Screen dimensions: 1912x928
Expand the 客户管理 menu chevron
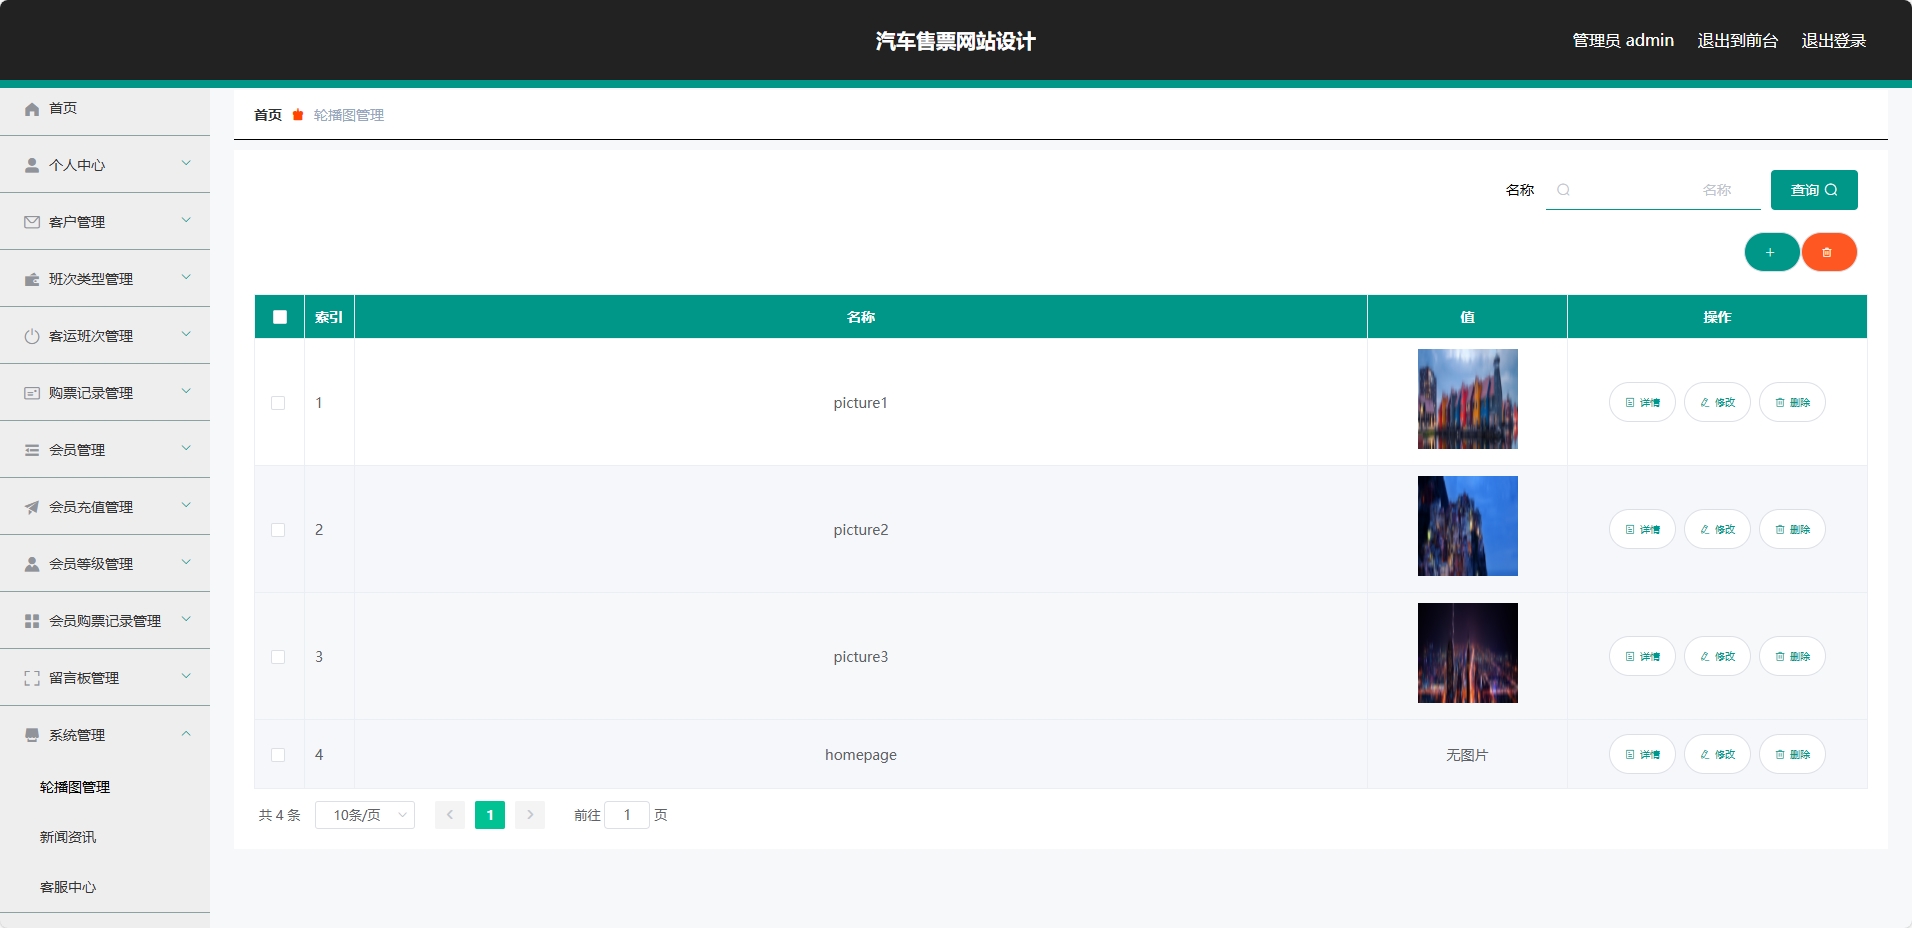coord(186,220)
